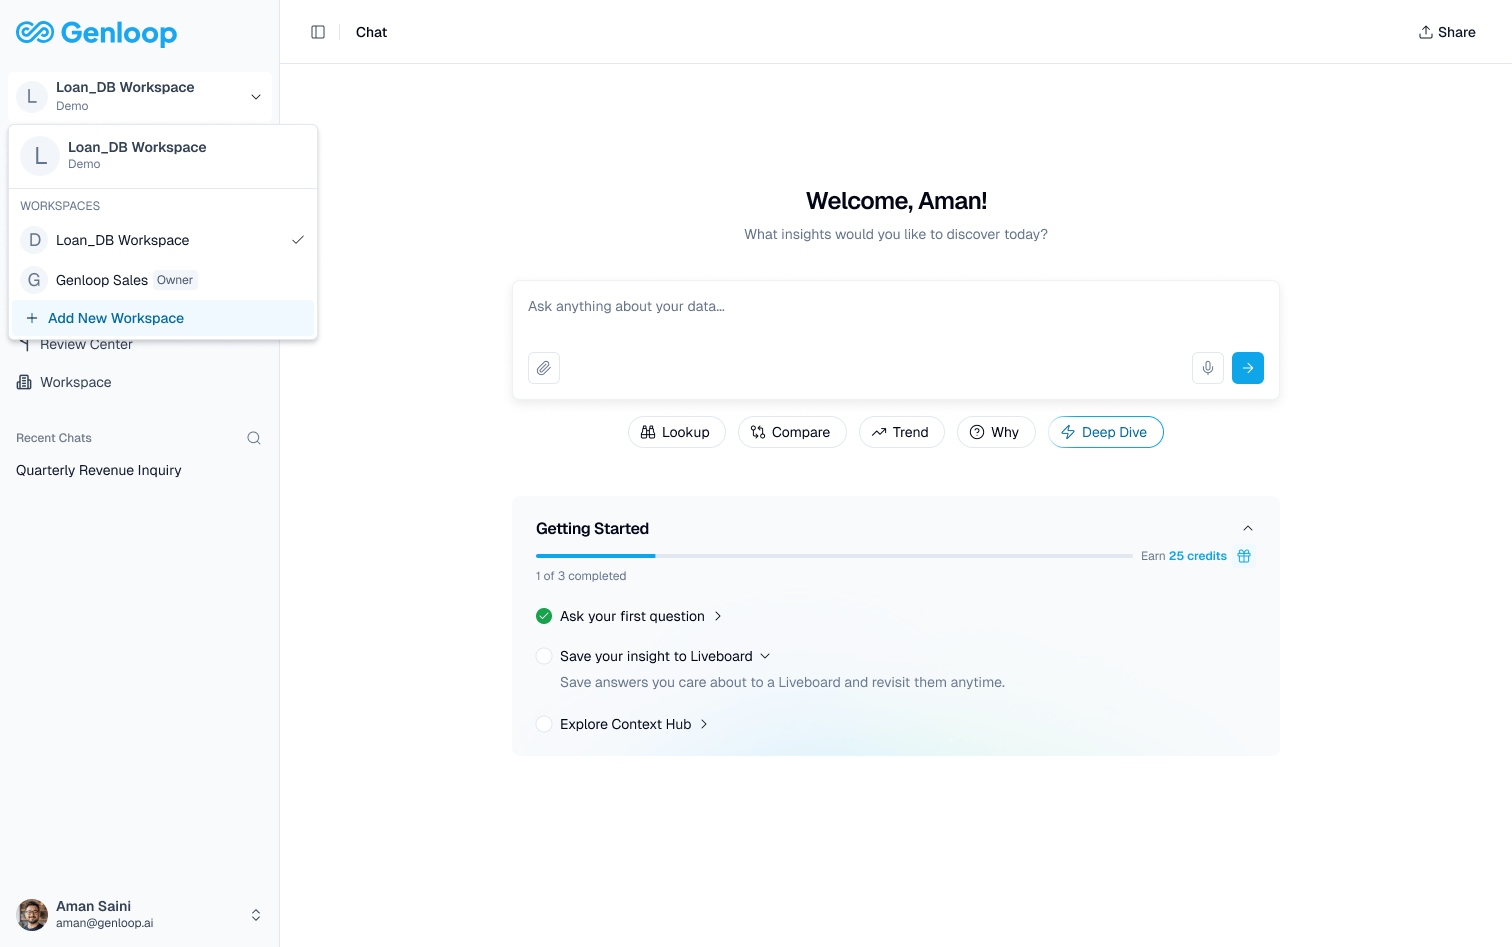This screenshot has width=1512, height=947.
Task: Click the Workspace building icon
Action: (24, 382)
